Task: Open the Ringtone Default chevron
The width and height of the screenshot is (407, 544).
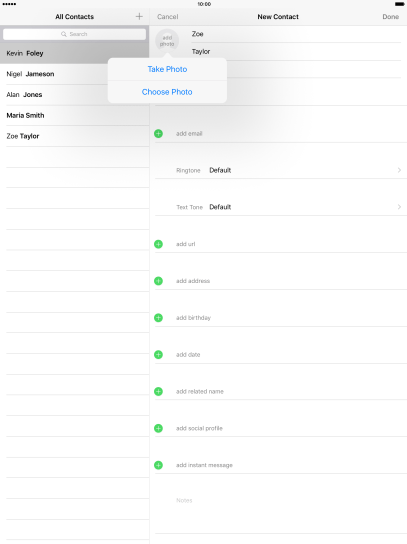Action: 399,170
